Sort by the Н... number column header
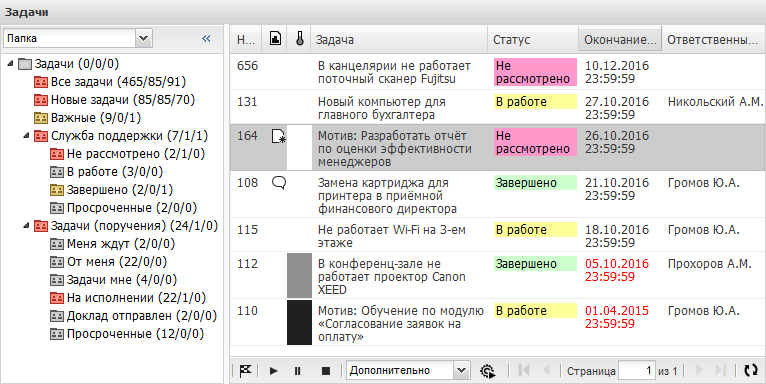 (x=246, y=40)
